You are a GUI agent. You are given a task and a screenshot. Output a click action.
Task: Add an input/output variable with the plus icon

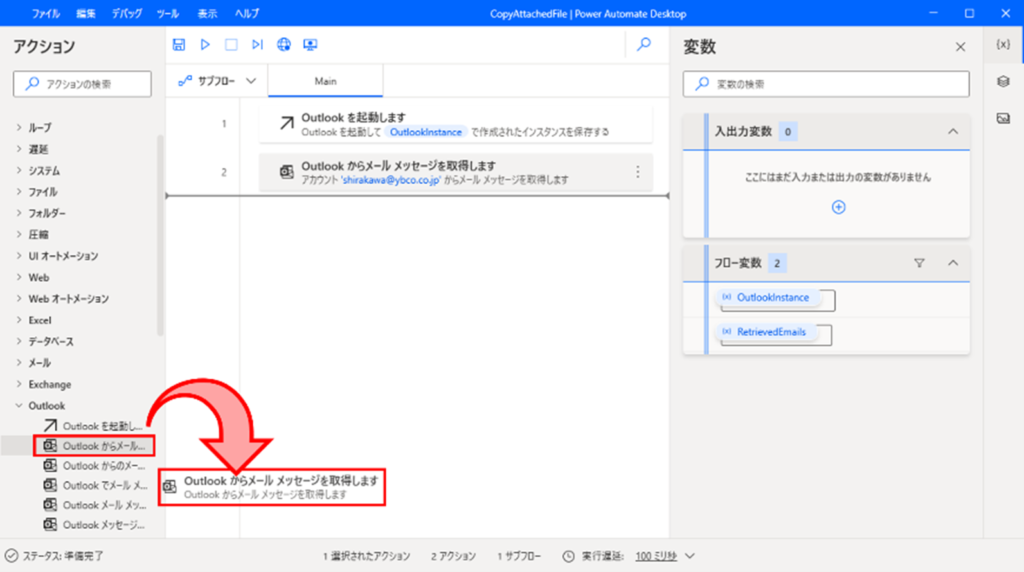[x=839, y=207]
